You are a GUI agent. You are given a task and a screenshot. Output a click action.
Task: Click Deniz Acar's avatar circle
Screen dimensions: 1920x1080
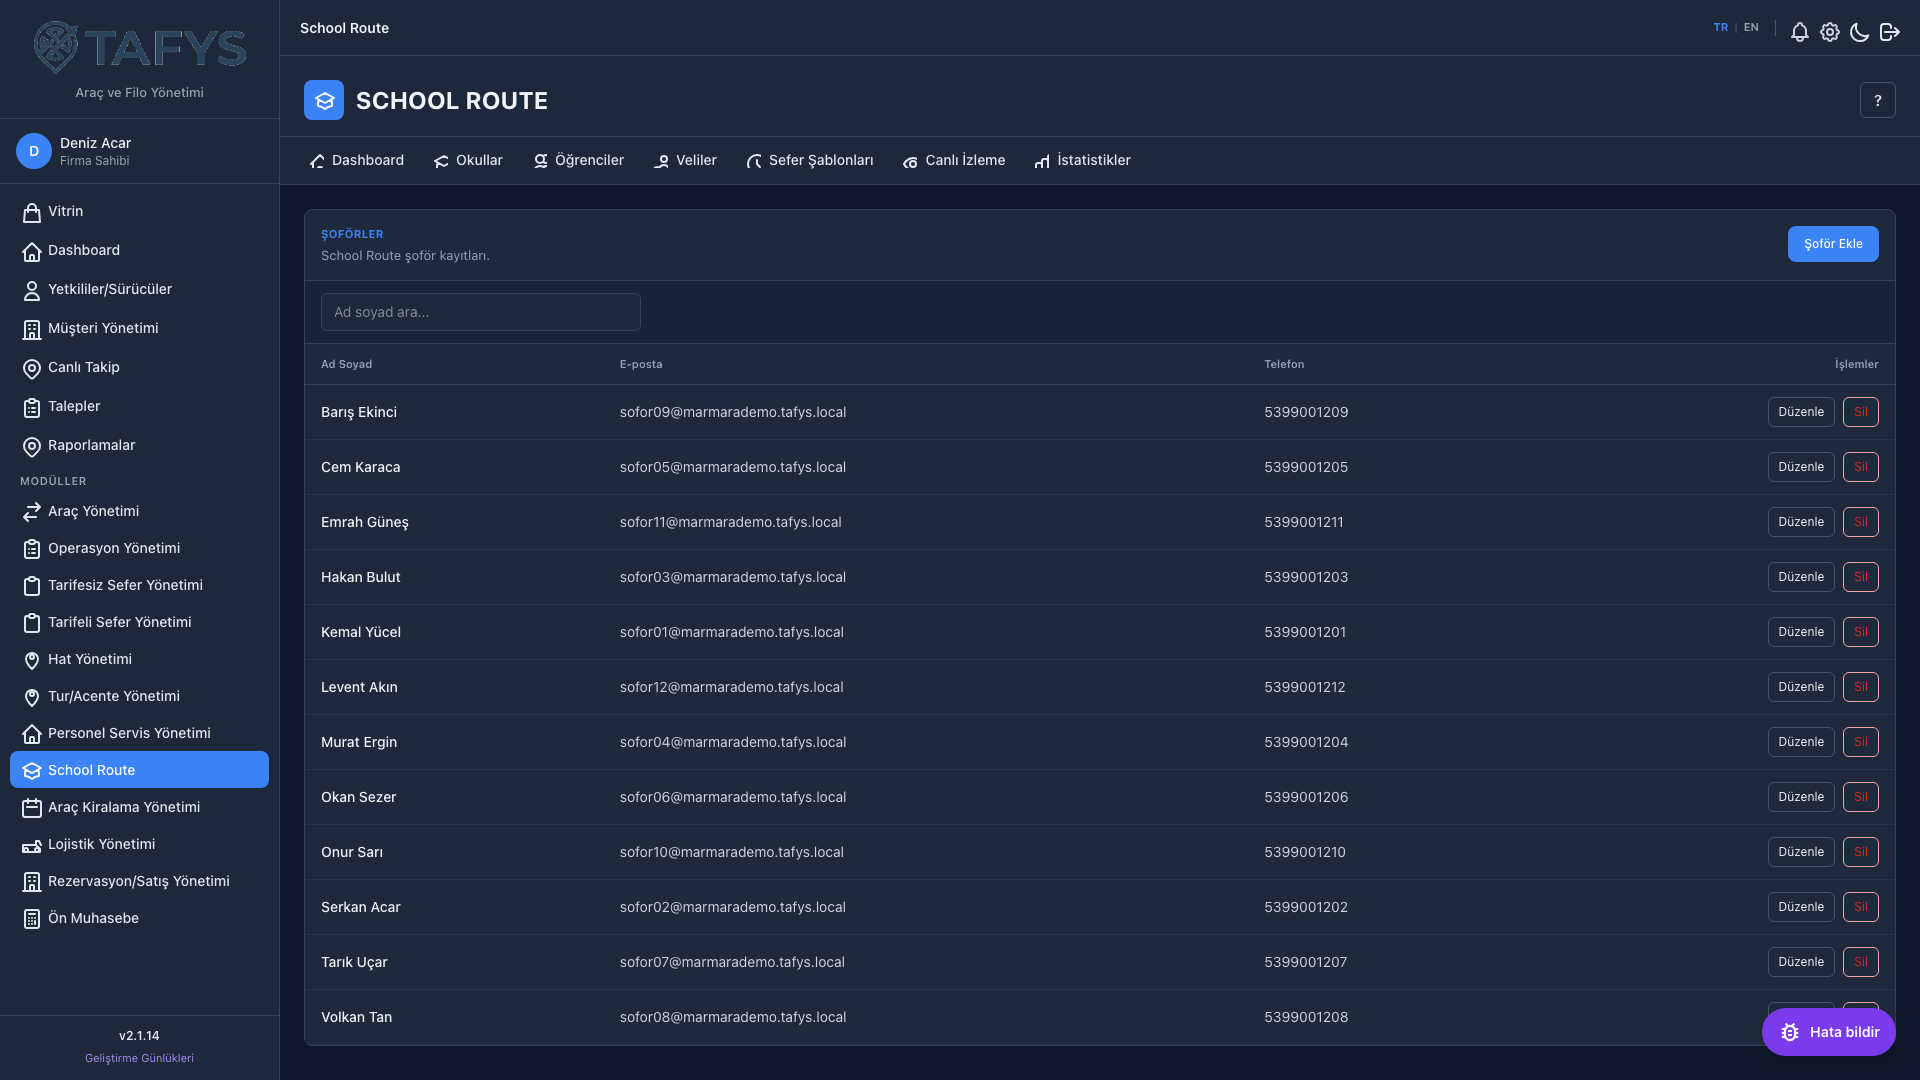tap(34, 151)
